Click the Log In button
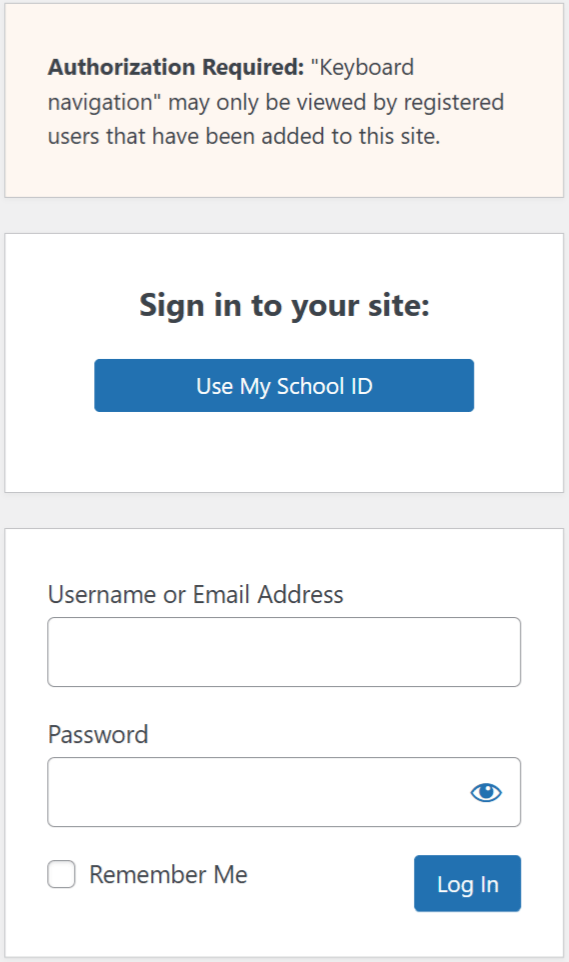 pyautogui.click(x=468, y=883)
